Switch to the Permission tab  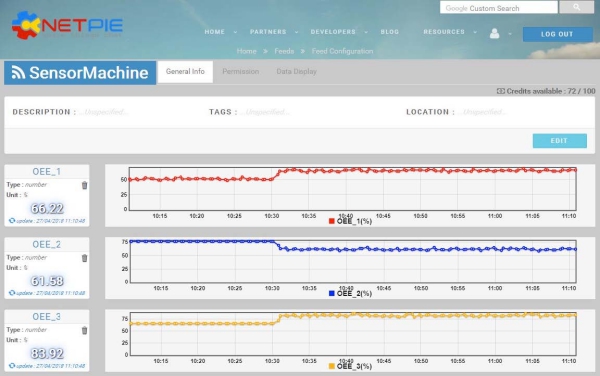[x=241, y=72]
